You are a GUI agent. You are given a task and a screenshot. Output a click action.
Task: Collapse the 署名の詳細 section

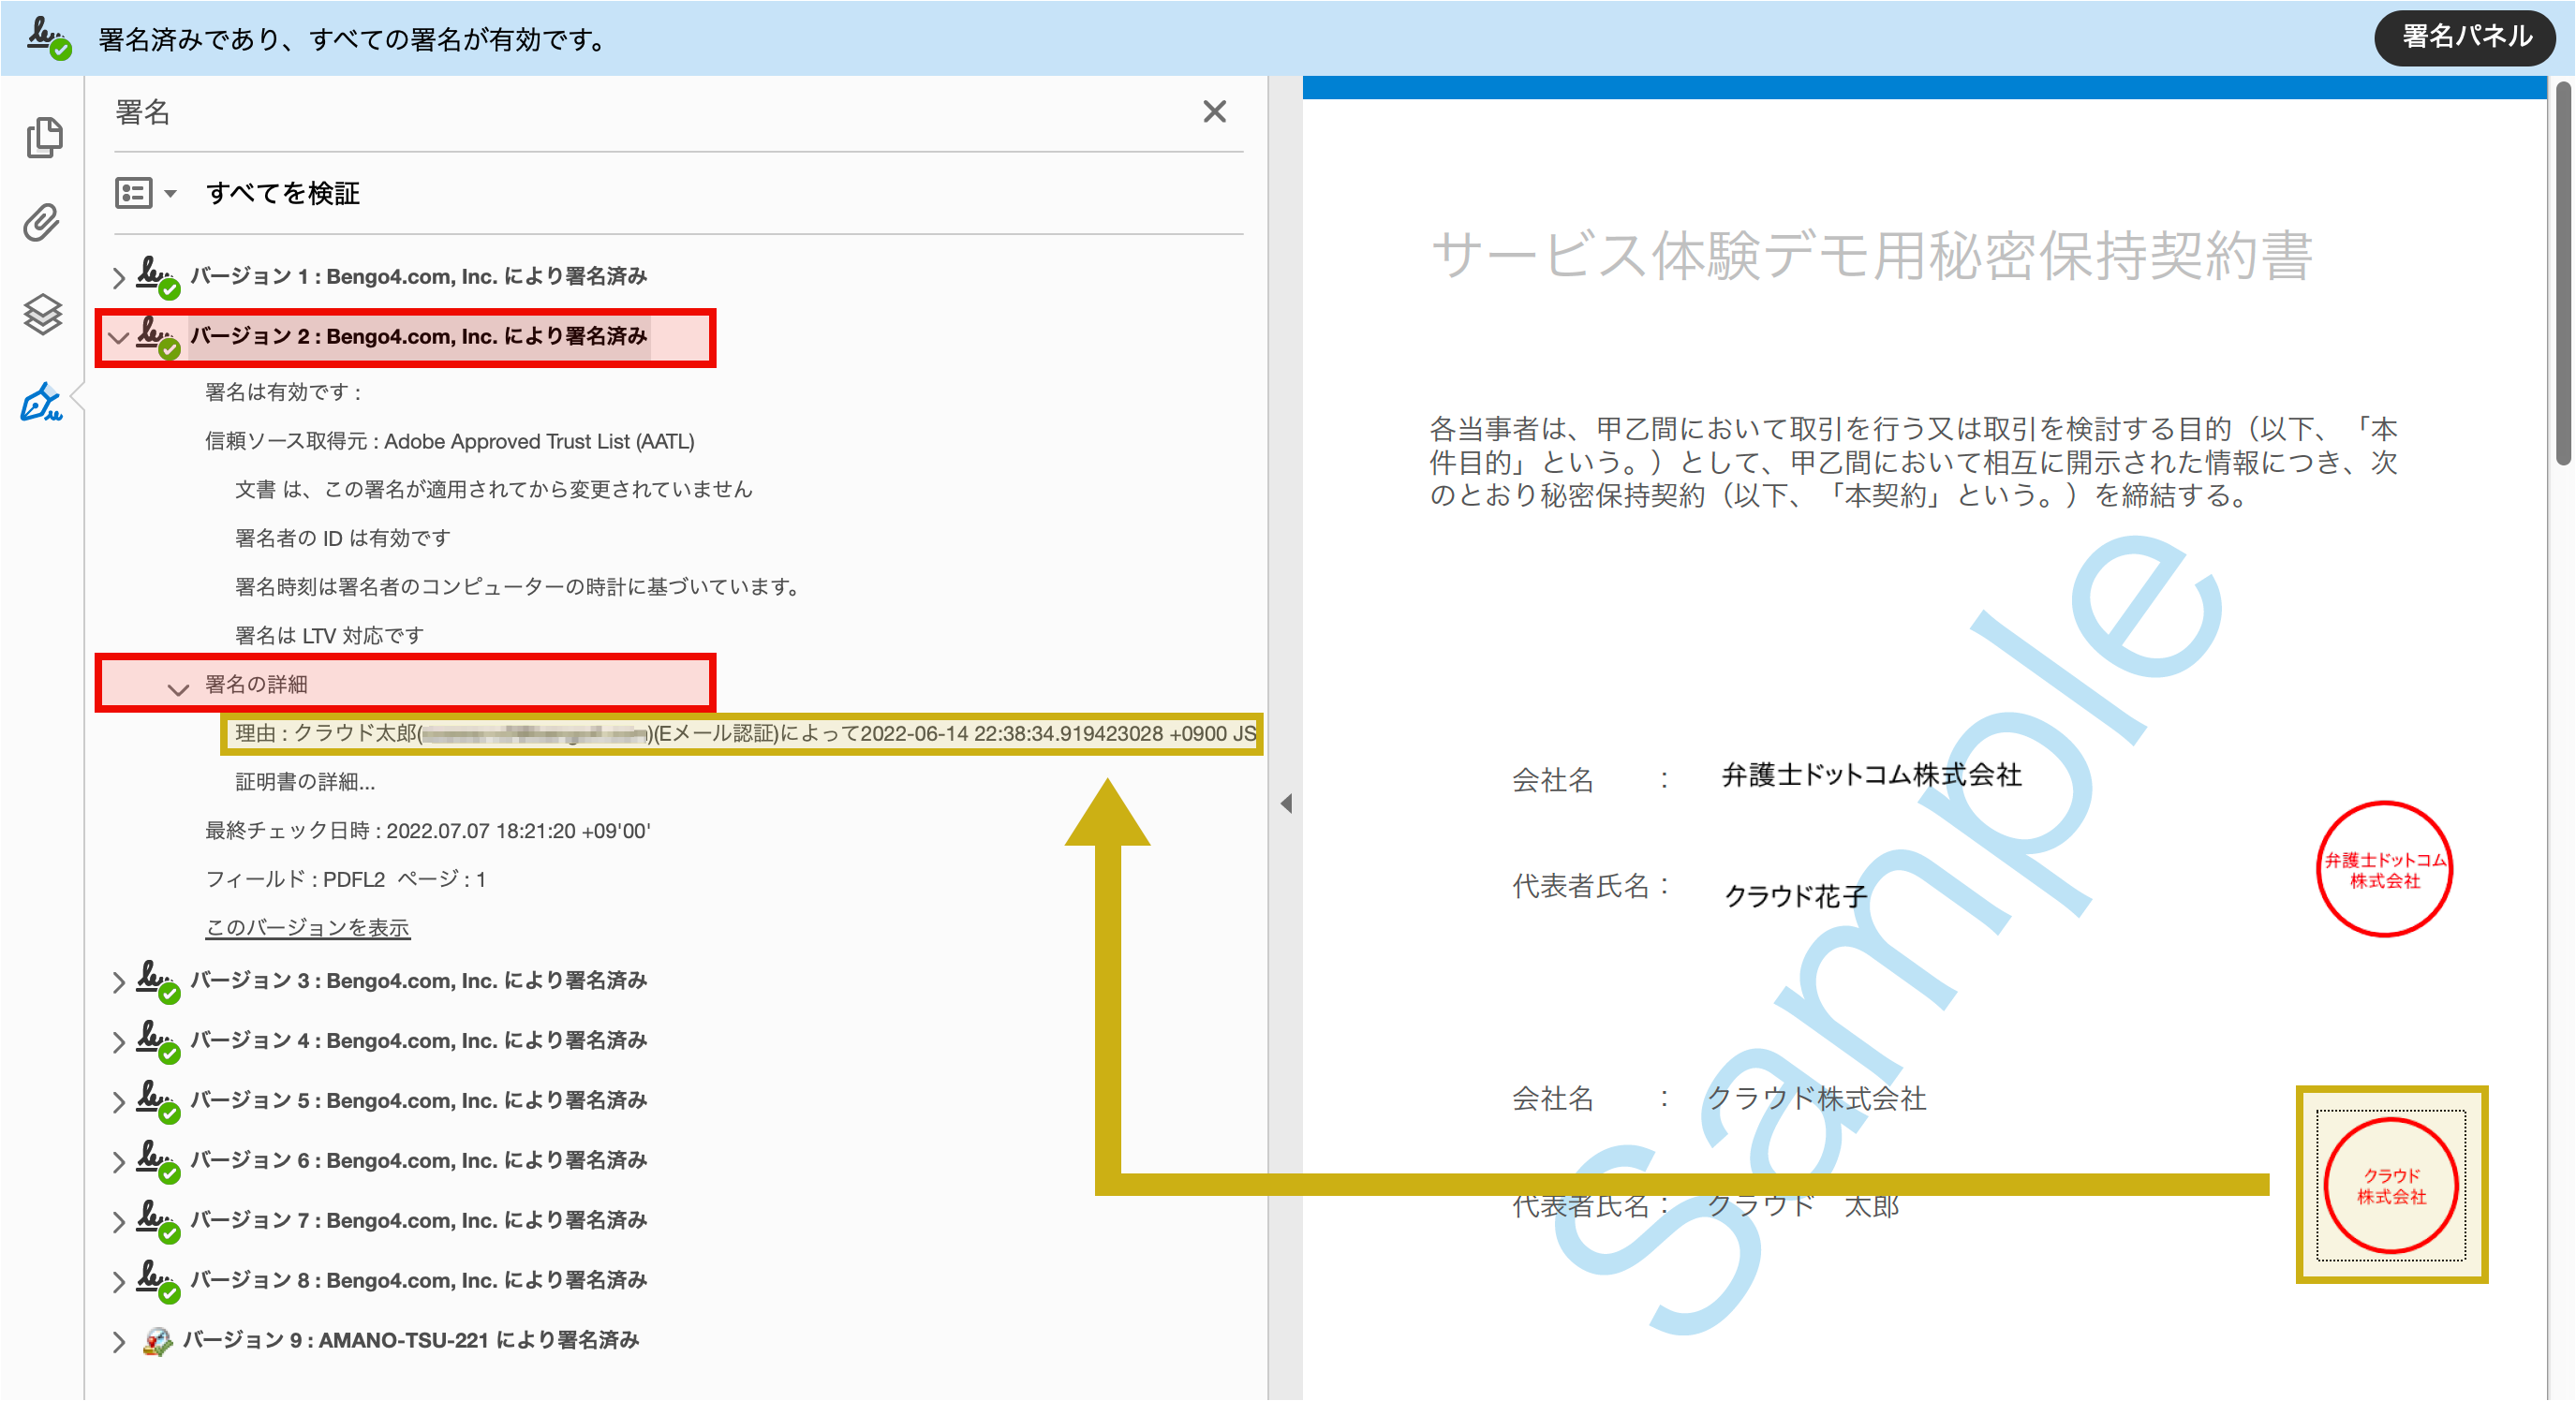(x=178, y=689)
